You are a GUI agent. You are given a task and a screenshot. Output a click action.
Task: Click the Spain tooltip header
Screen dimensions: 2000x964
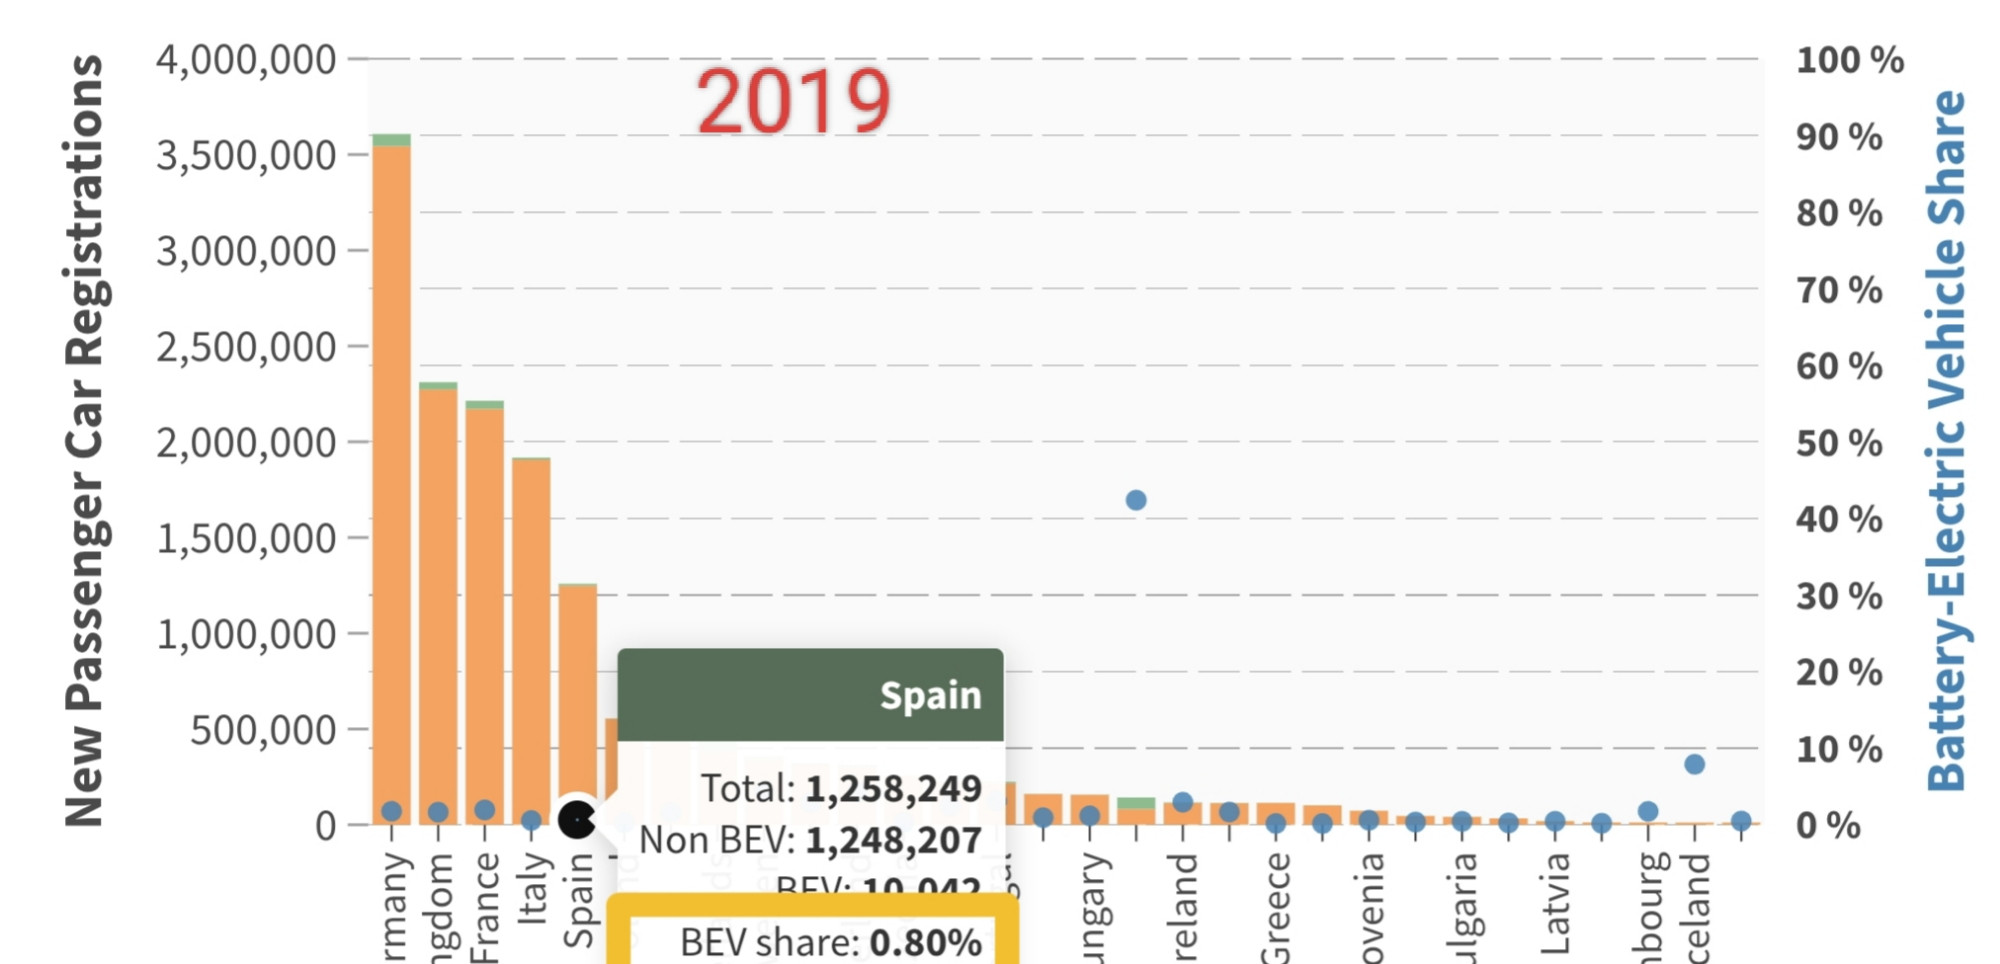pos(810,695)
